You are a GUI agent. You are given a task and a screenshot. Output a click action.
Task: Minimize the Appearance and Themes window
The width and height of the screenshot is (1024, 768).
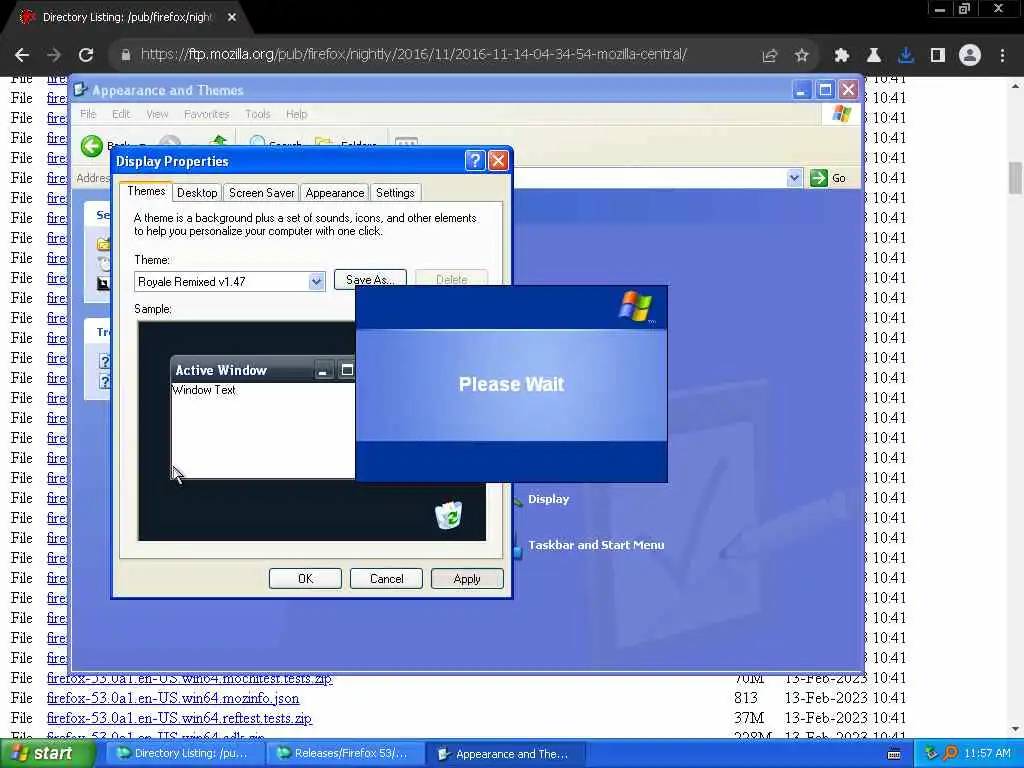(x=801, y=89)
